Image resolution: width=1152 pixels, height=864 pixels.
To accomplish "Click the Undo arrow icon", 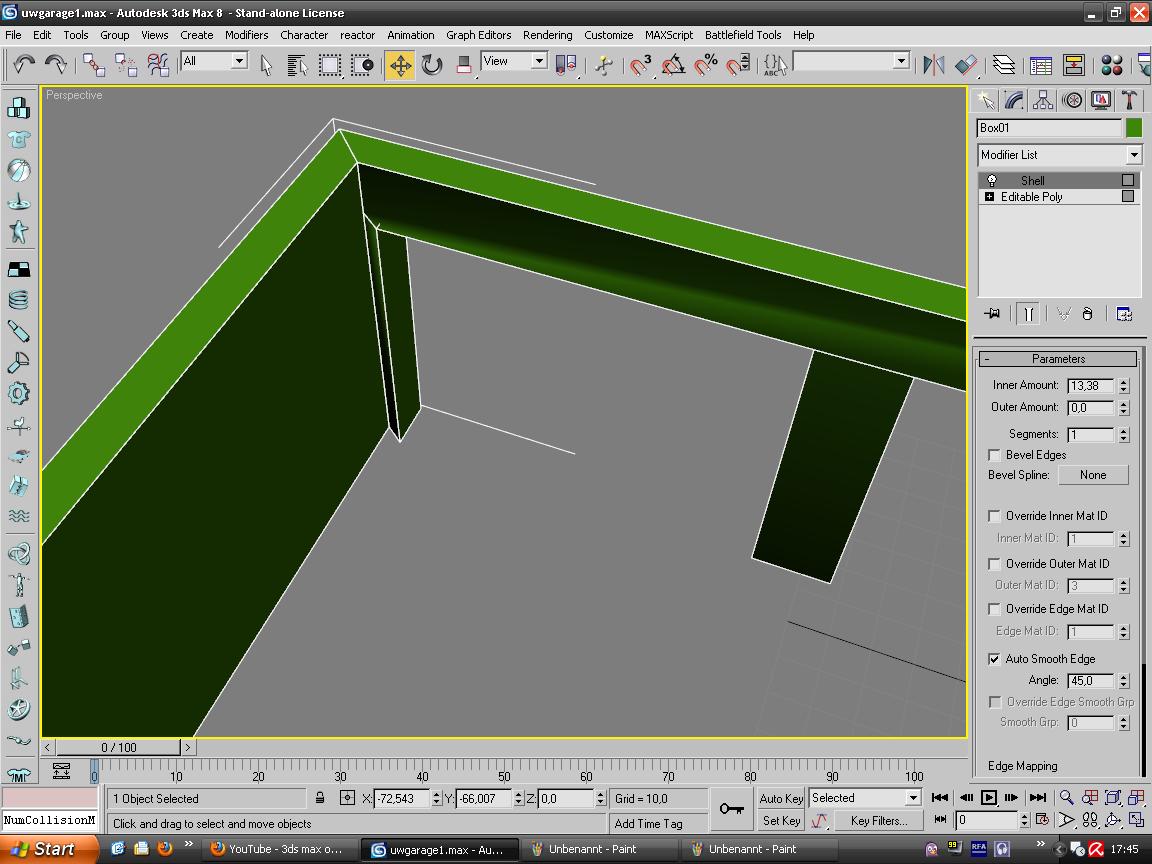I will coord(24,65).
